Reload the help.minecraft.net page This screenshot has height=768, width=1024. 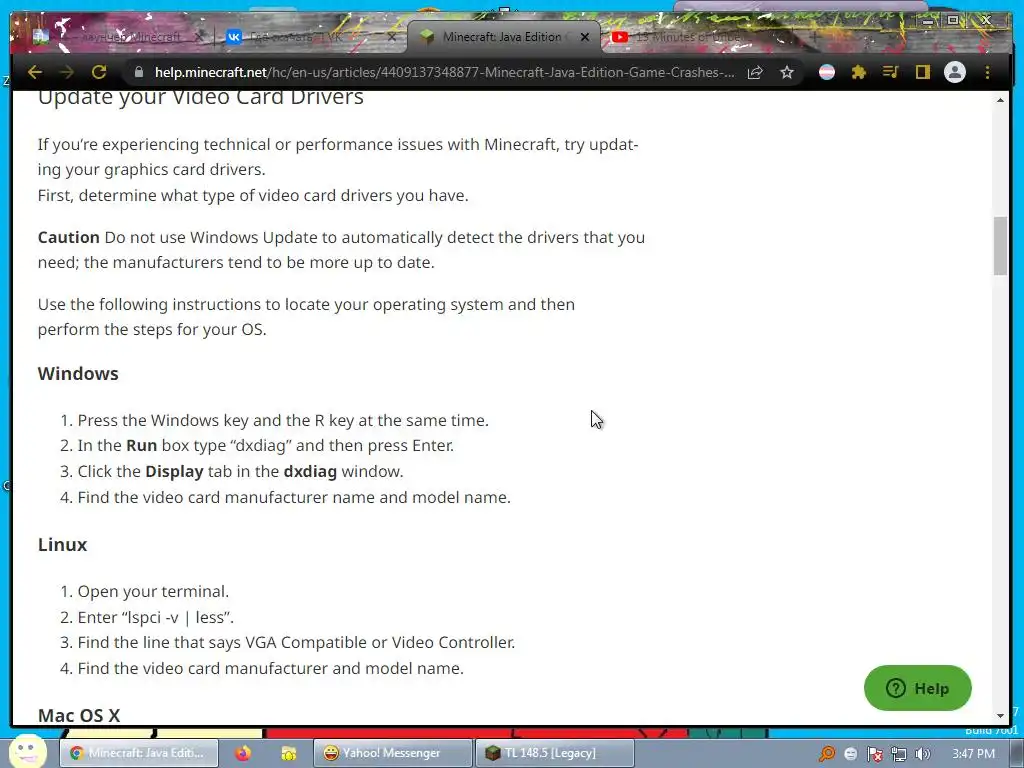(99, 72)
